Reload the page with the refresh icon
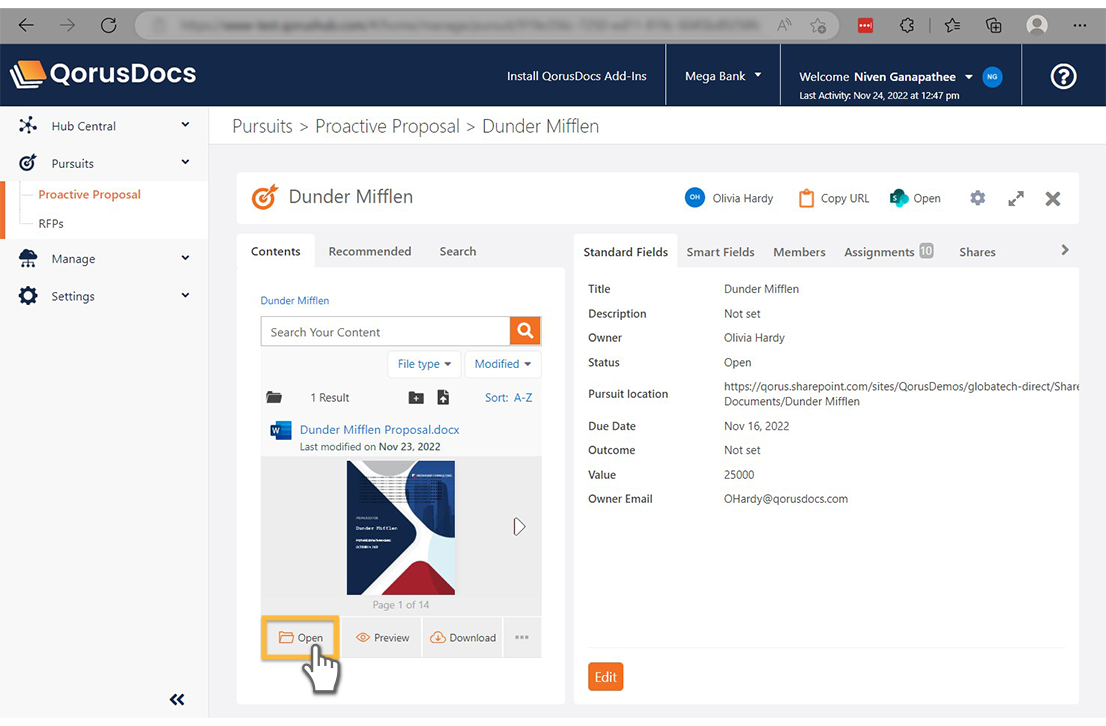 tap(109, 25)
